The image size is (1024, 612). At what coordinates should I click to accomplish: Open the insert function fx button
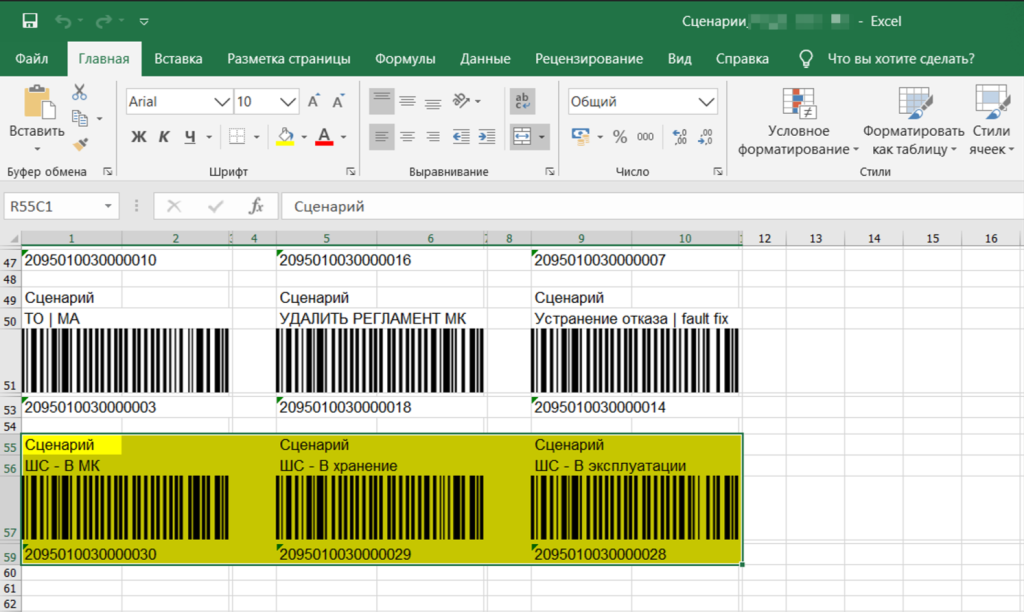point(255,206)
